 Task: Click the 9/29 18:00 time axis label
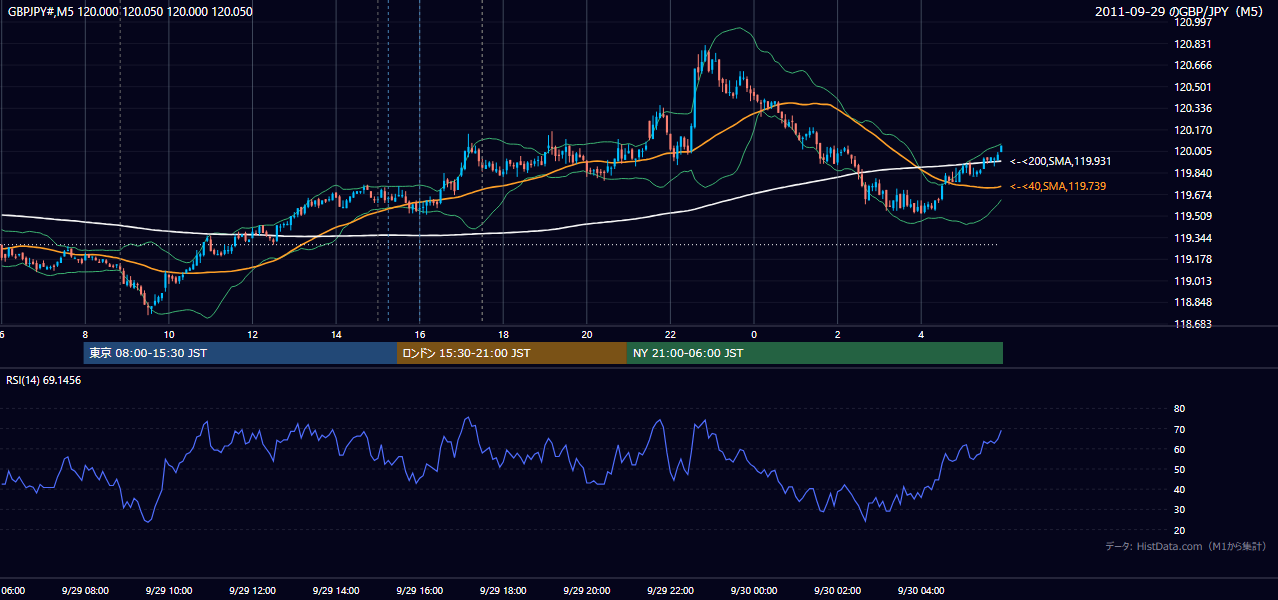click(x=503, y=591)
